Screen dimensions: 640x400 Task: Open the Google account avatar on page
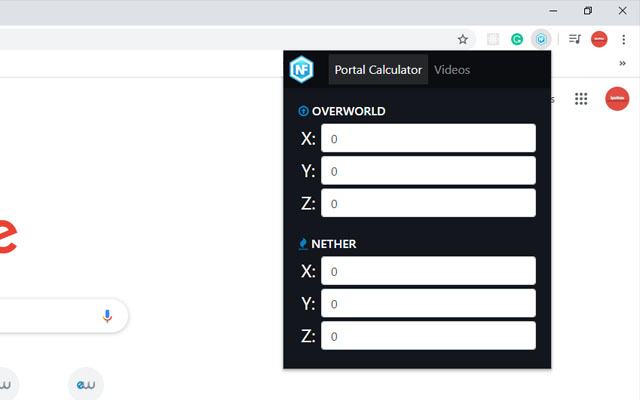pyautogui.click(x=617, y=99)
